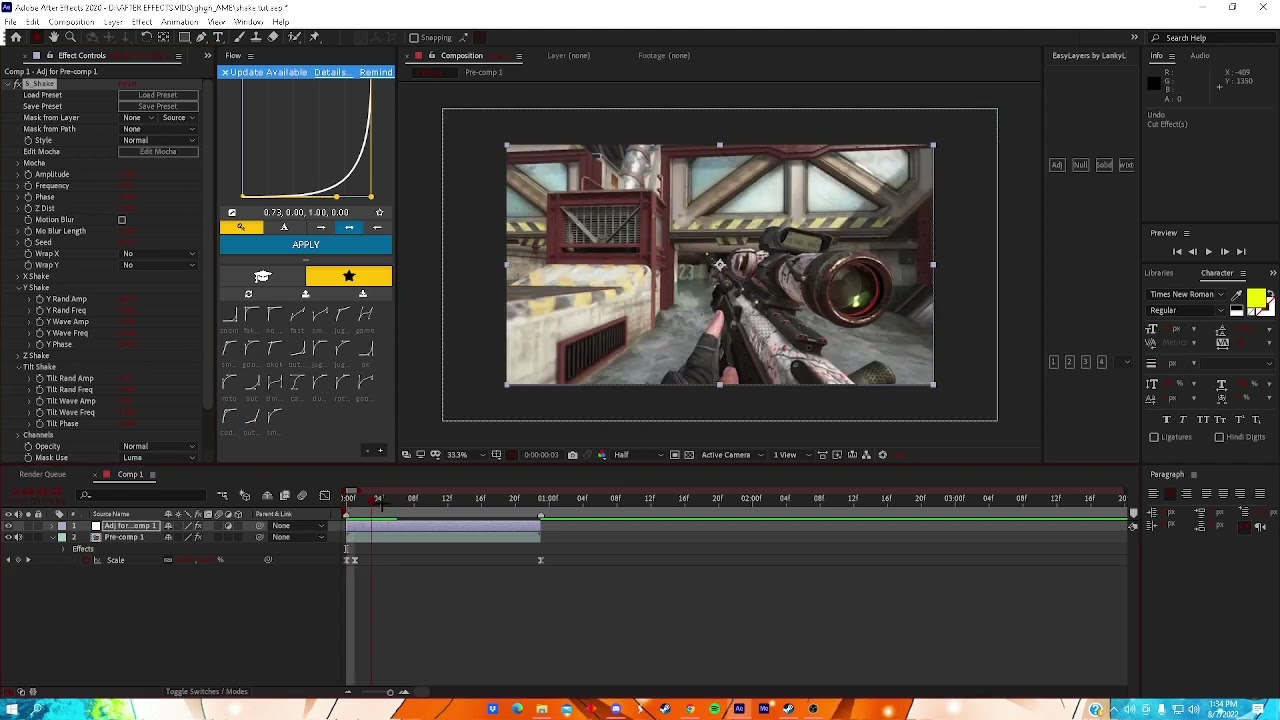Select the Home tool in the toolbar

coord(16,37)
